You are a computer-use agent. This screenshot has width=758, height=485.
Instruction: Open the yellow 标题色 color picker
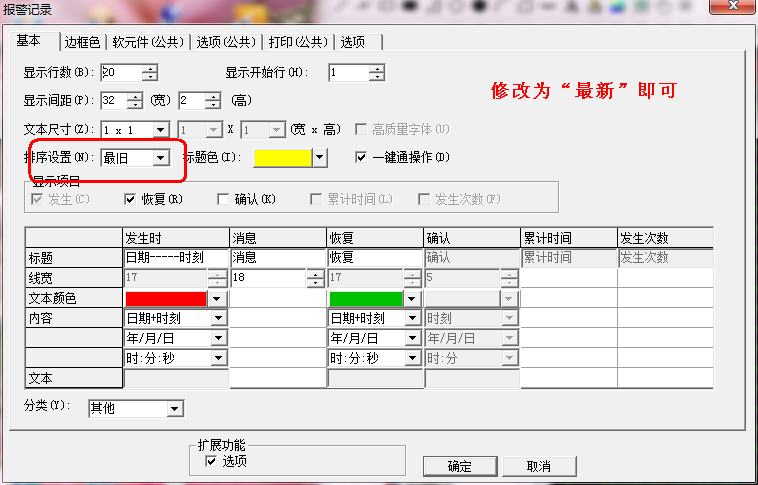click(319, 157)
